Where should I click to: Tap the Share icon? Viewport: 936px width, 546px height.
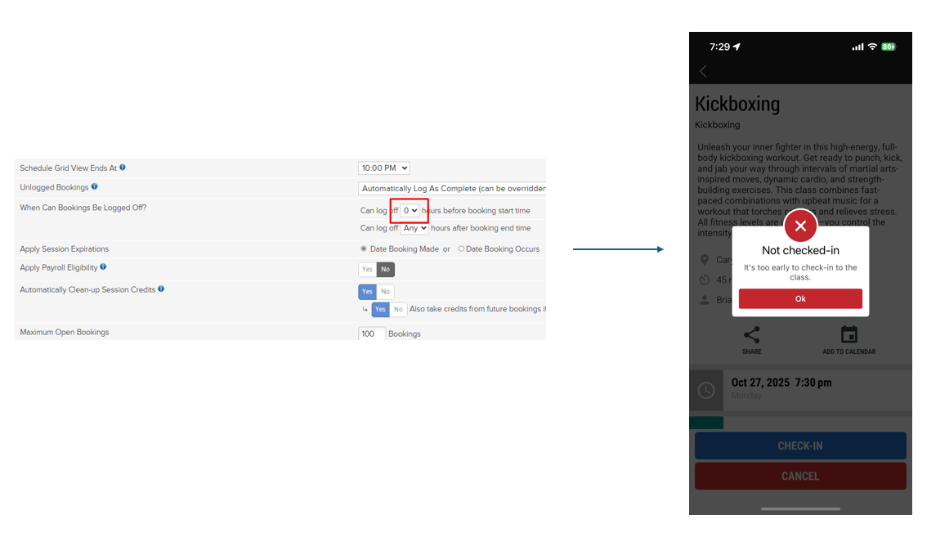pos(752,335)
